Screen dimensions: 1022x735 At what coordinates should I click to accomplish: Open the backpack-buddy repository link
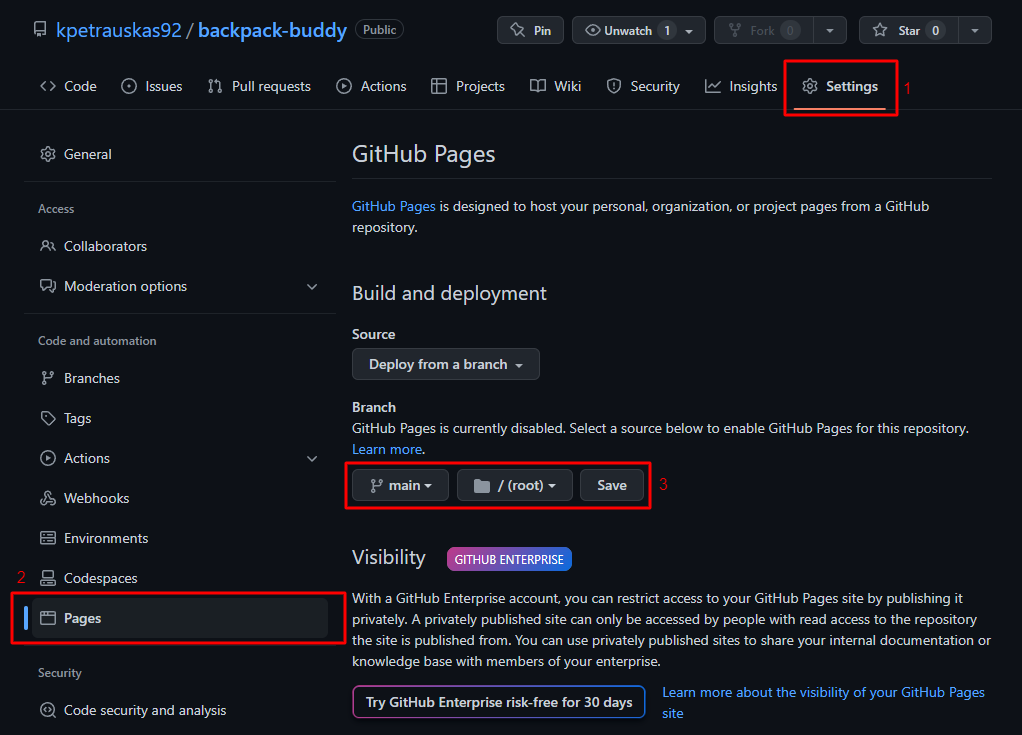click(272, 30)
